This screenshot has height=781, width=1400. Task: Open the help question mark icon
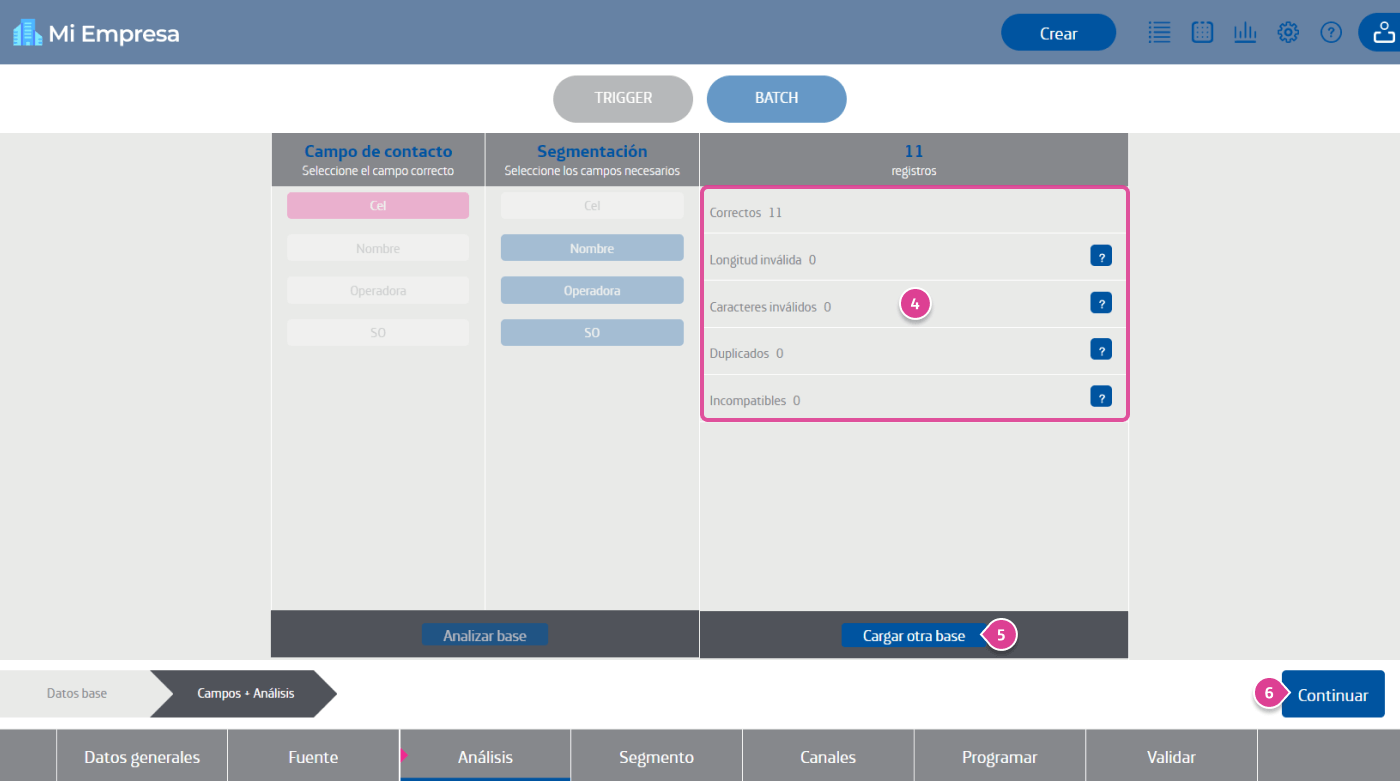tap(1331, 32)
